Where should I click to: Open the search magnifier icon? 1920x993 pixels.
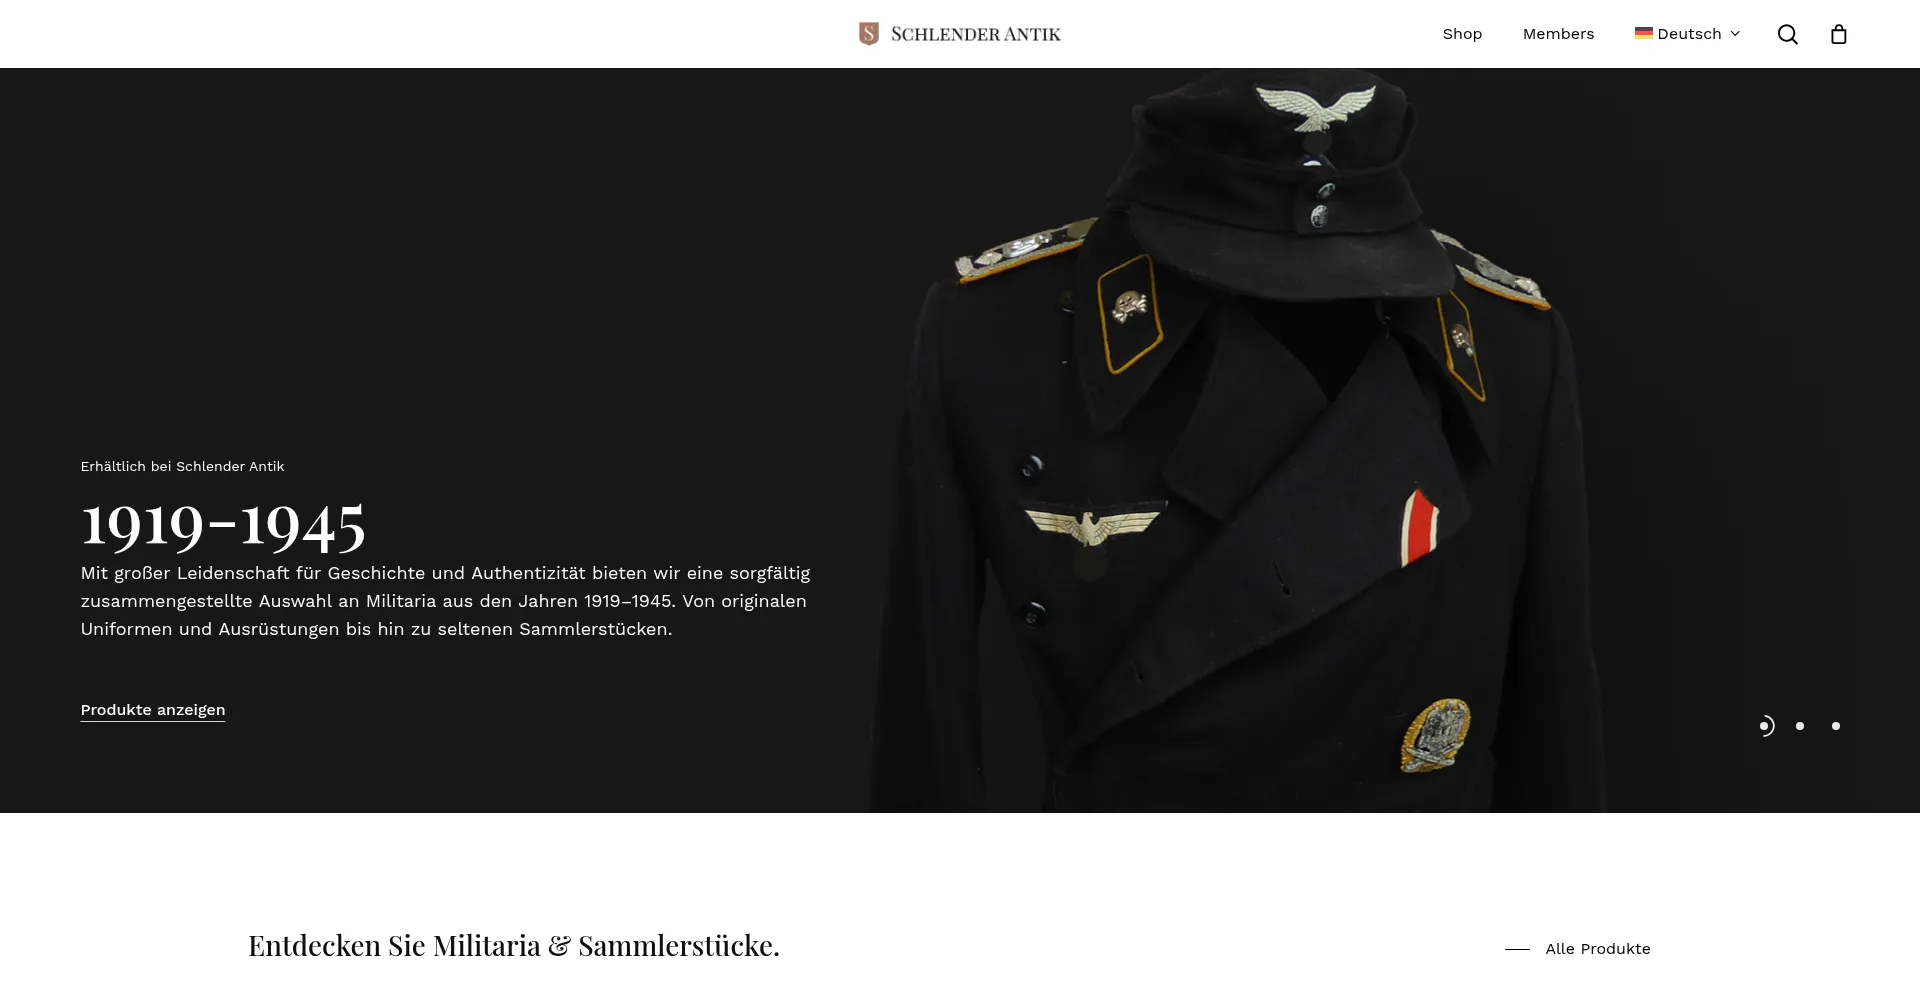click(x=1787, y=34)
